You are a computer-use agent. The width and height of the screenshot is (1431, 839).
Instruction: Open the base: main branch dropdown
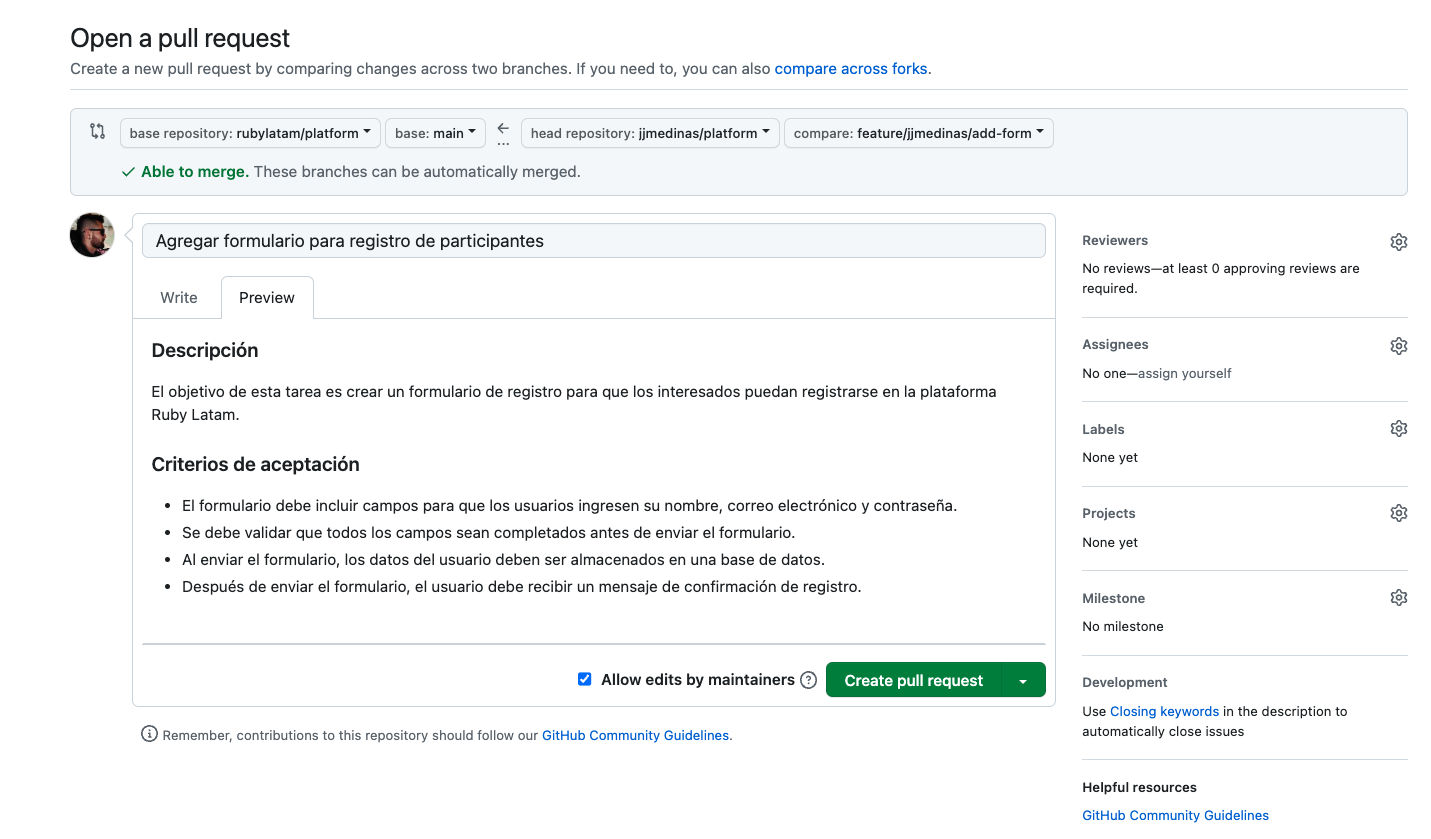click(435, 131)
